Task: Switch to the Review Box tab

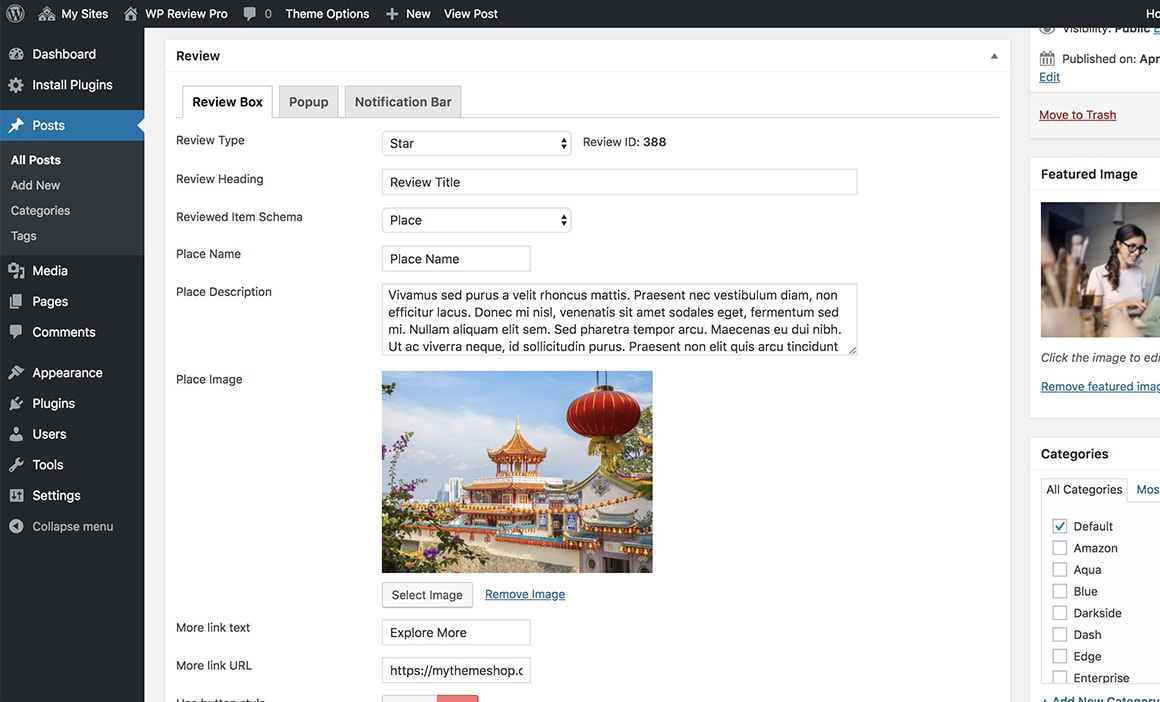Action: point(227,102)
